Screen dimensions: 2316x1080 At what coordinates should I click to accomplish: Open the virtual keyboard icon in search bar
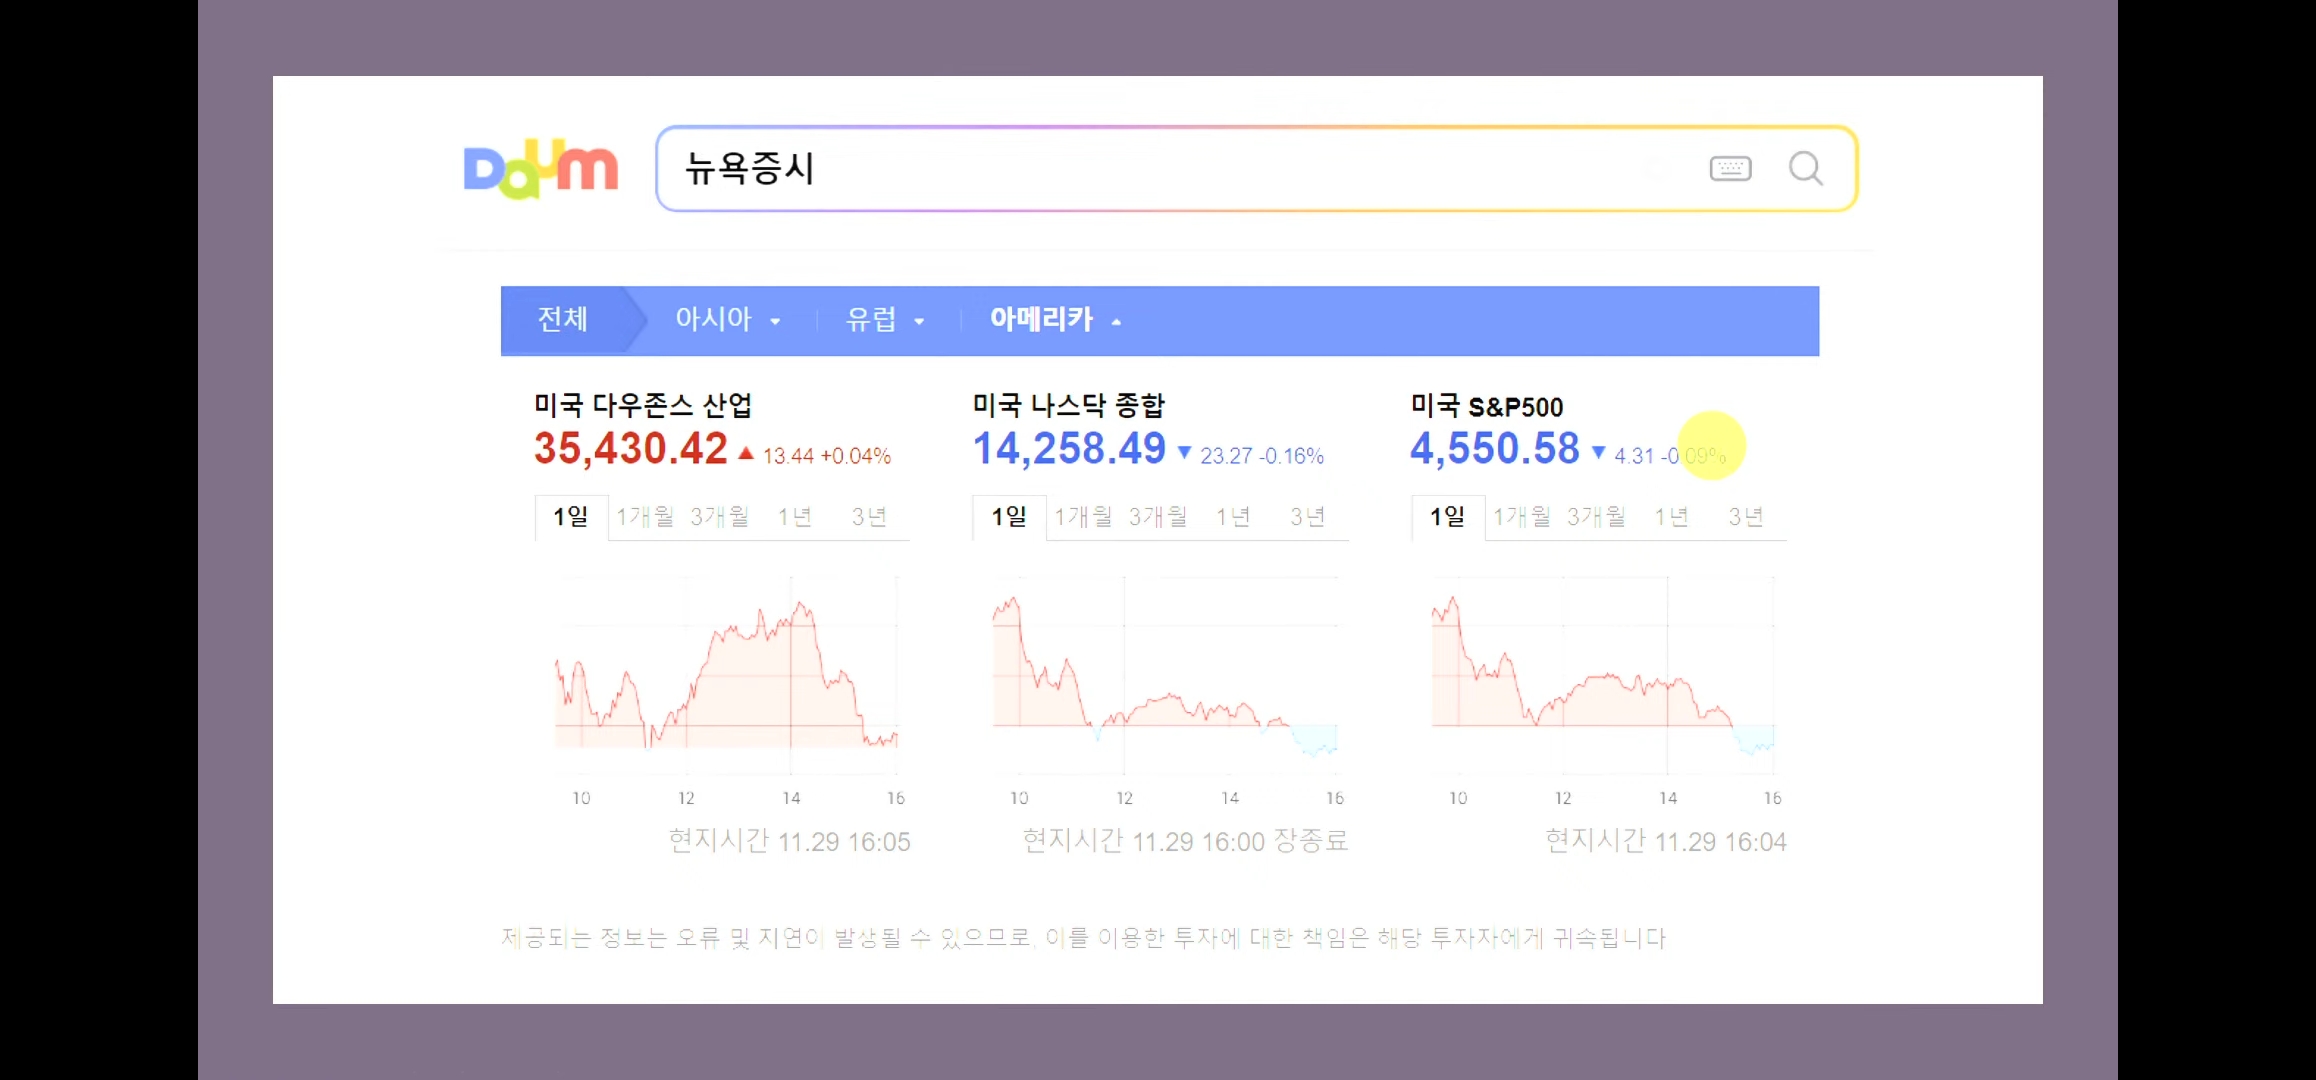1730,168
